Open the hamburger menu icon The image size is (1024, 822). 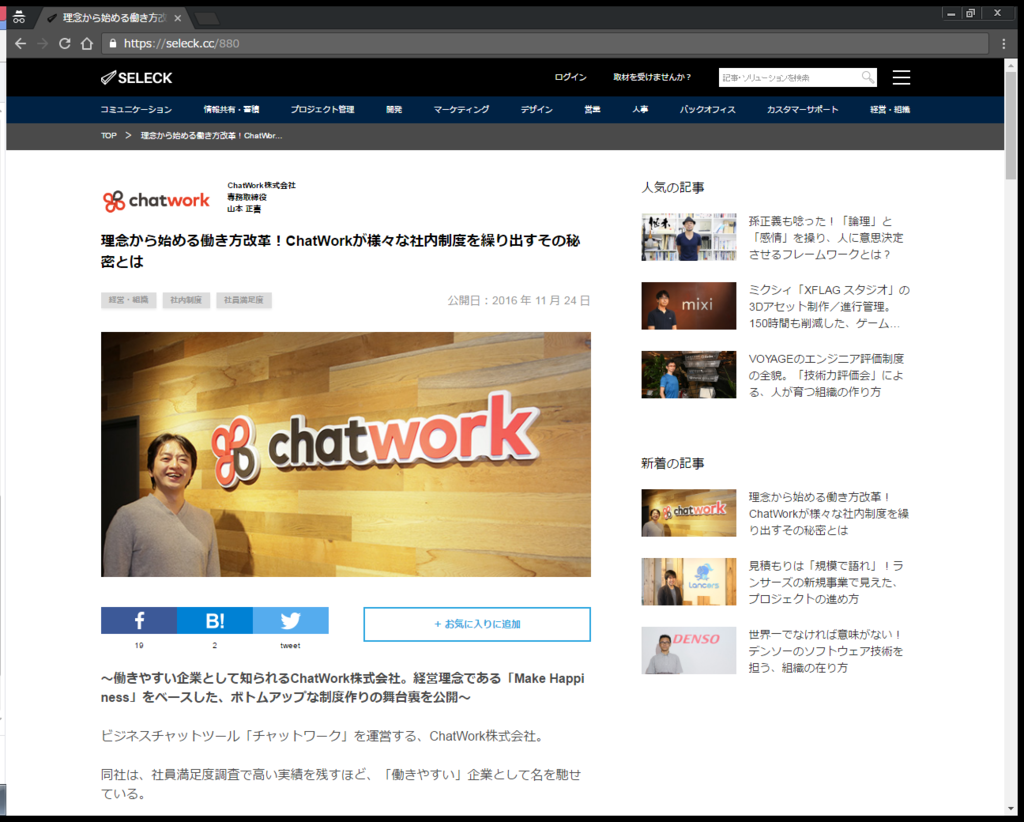point(901,78)
